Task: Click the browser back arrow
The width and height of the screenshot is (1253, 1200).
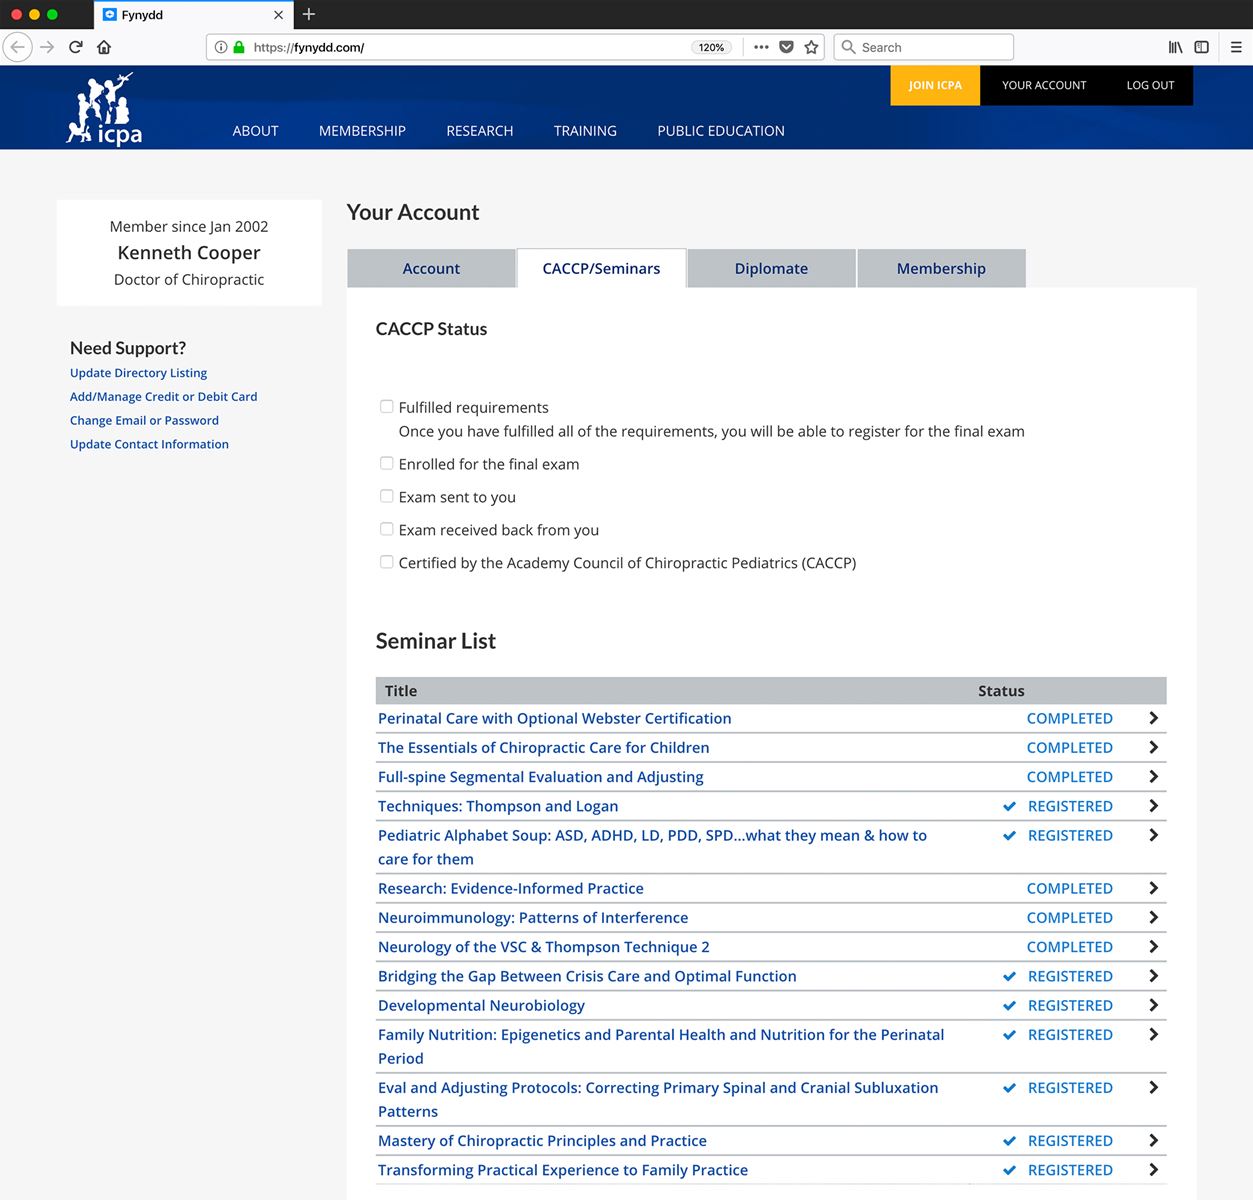Action: coord(18,47)
